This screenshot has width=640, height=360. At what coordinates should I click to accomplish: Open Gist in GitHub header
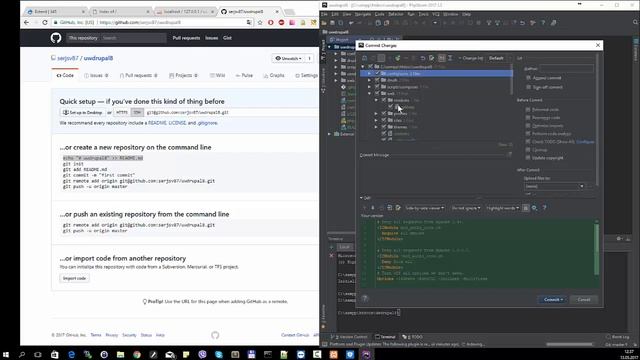tap(227, 38)
